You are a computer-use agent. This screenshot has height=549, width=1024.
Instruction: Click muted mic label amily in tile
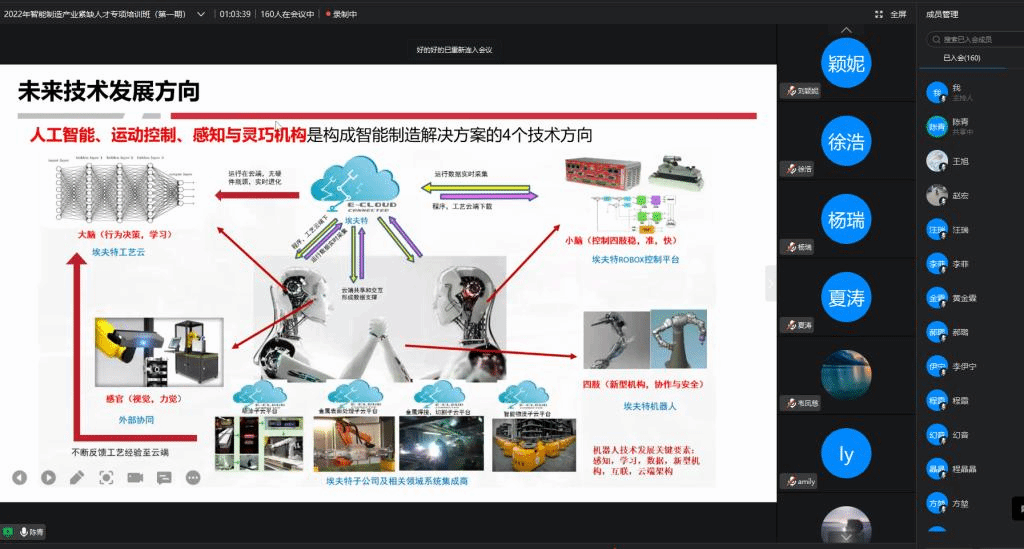pyautogui.click(x=799, y=482)
